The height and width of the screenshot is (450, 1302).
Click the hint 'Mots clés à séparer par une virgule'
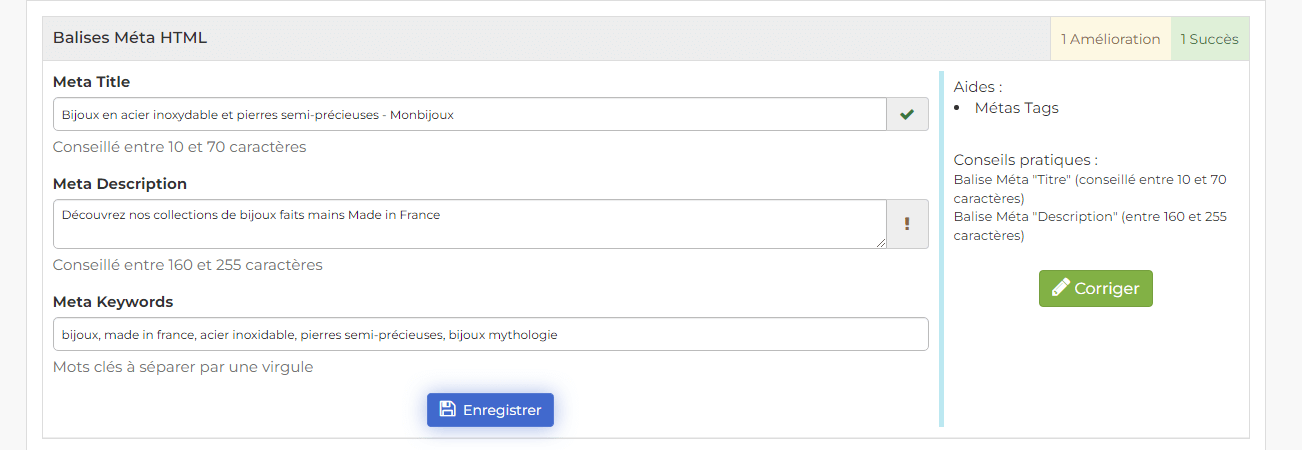click(183, 367)
